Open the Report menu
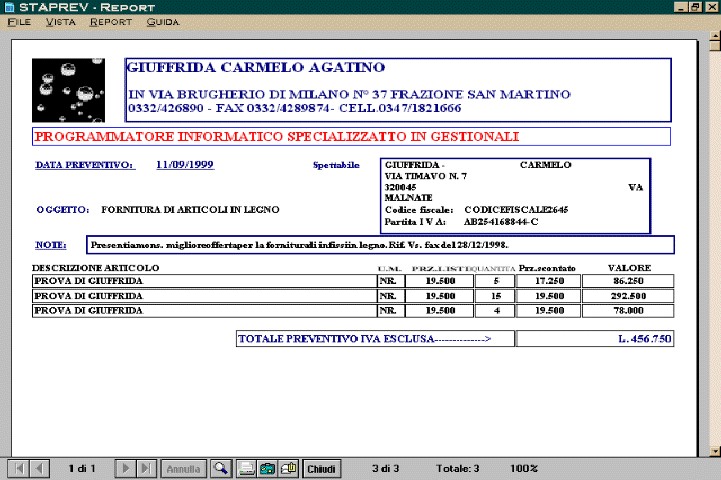Image resolution: width=721 pixels, height=480 pixels. pos(111,21)
